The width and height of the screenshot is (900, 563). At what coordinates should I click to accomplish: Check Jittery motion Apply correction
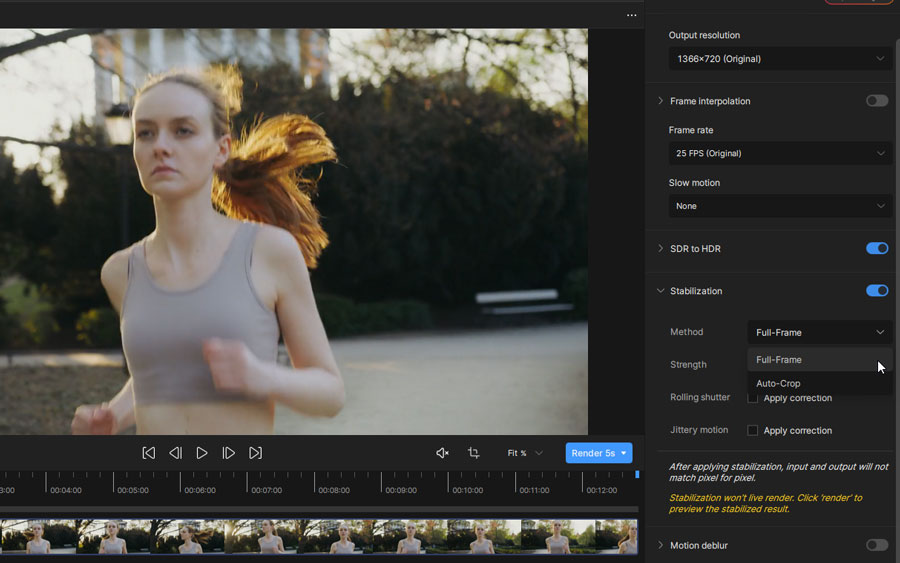click(x=752, y=430)
